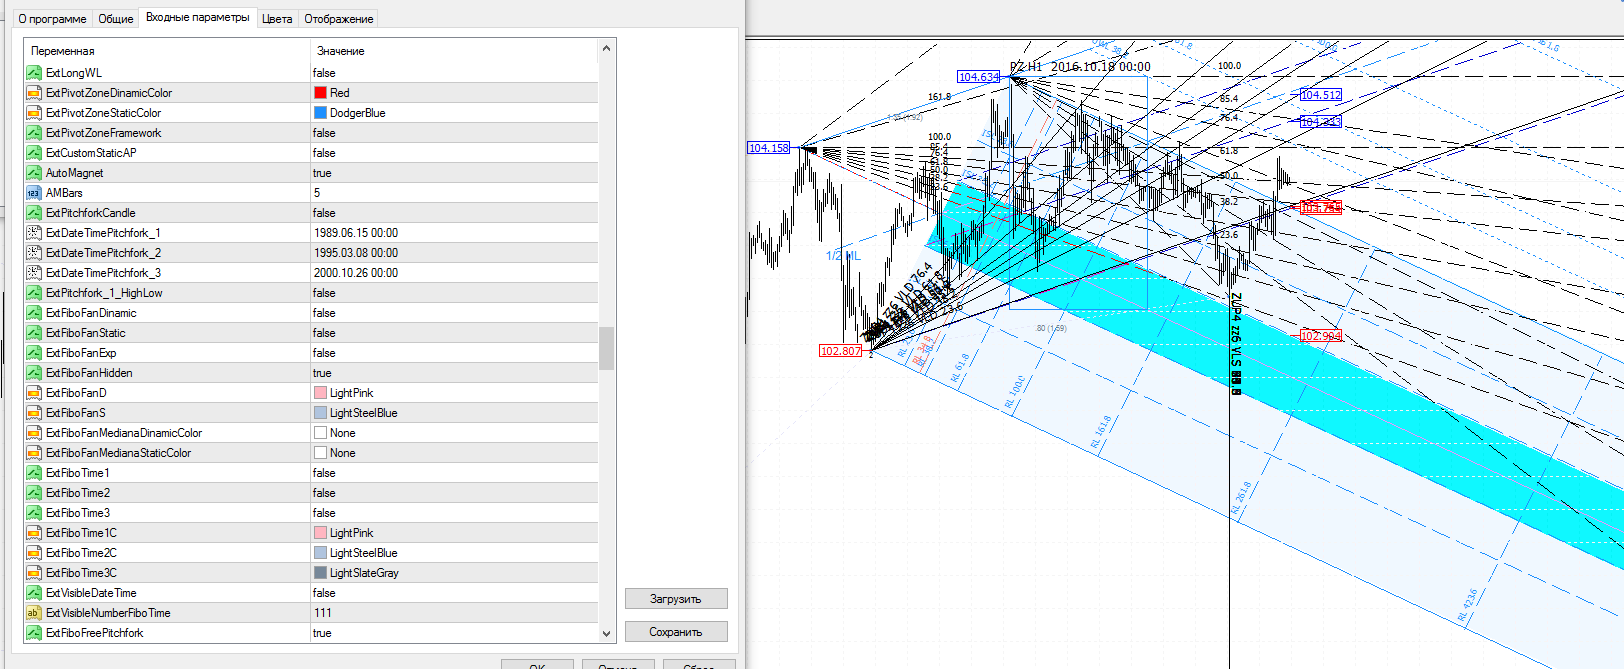Click the color icon beside ExtFiboTime1C
Screen dimensions: 1624x669
click(34, 533)
